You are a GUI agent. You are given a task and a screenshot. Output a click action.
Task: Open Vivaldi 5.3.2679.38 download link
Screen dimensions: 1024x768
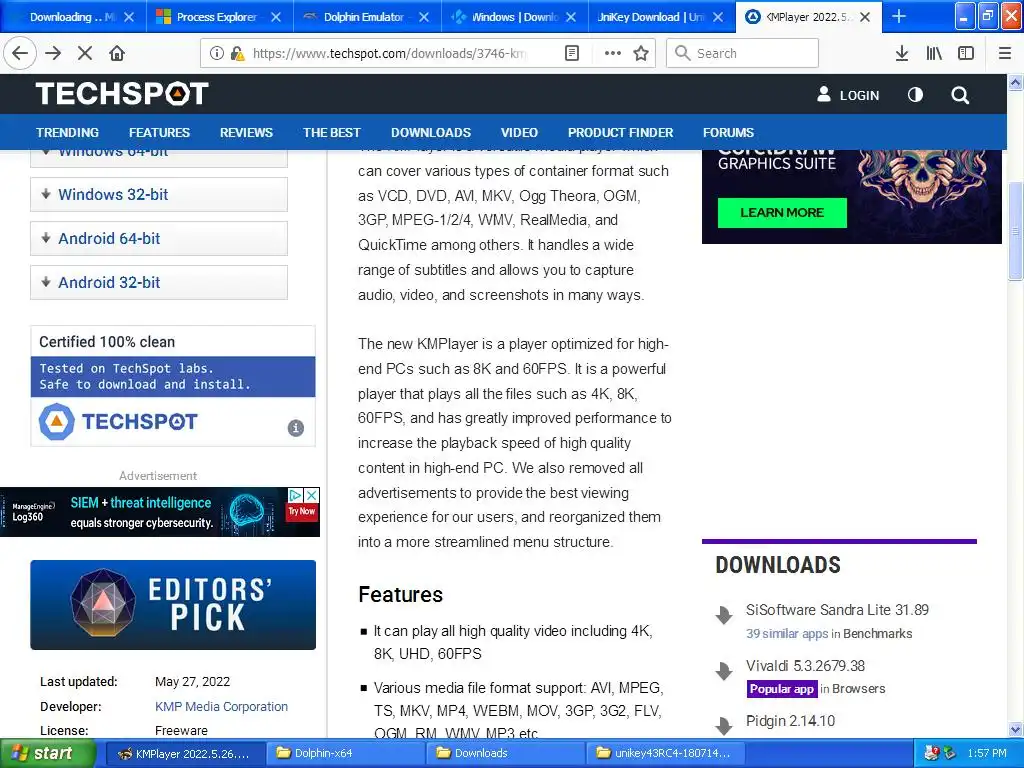tap(805, 666)
